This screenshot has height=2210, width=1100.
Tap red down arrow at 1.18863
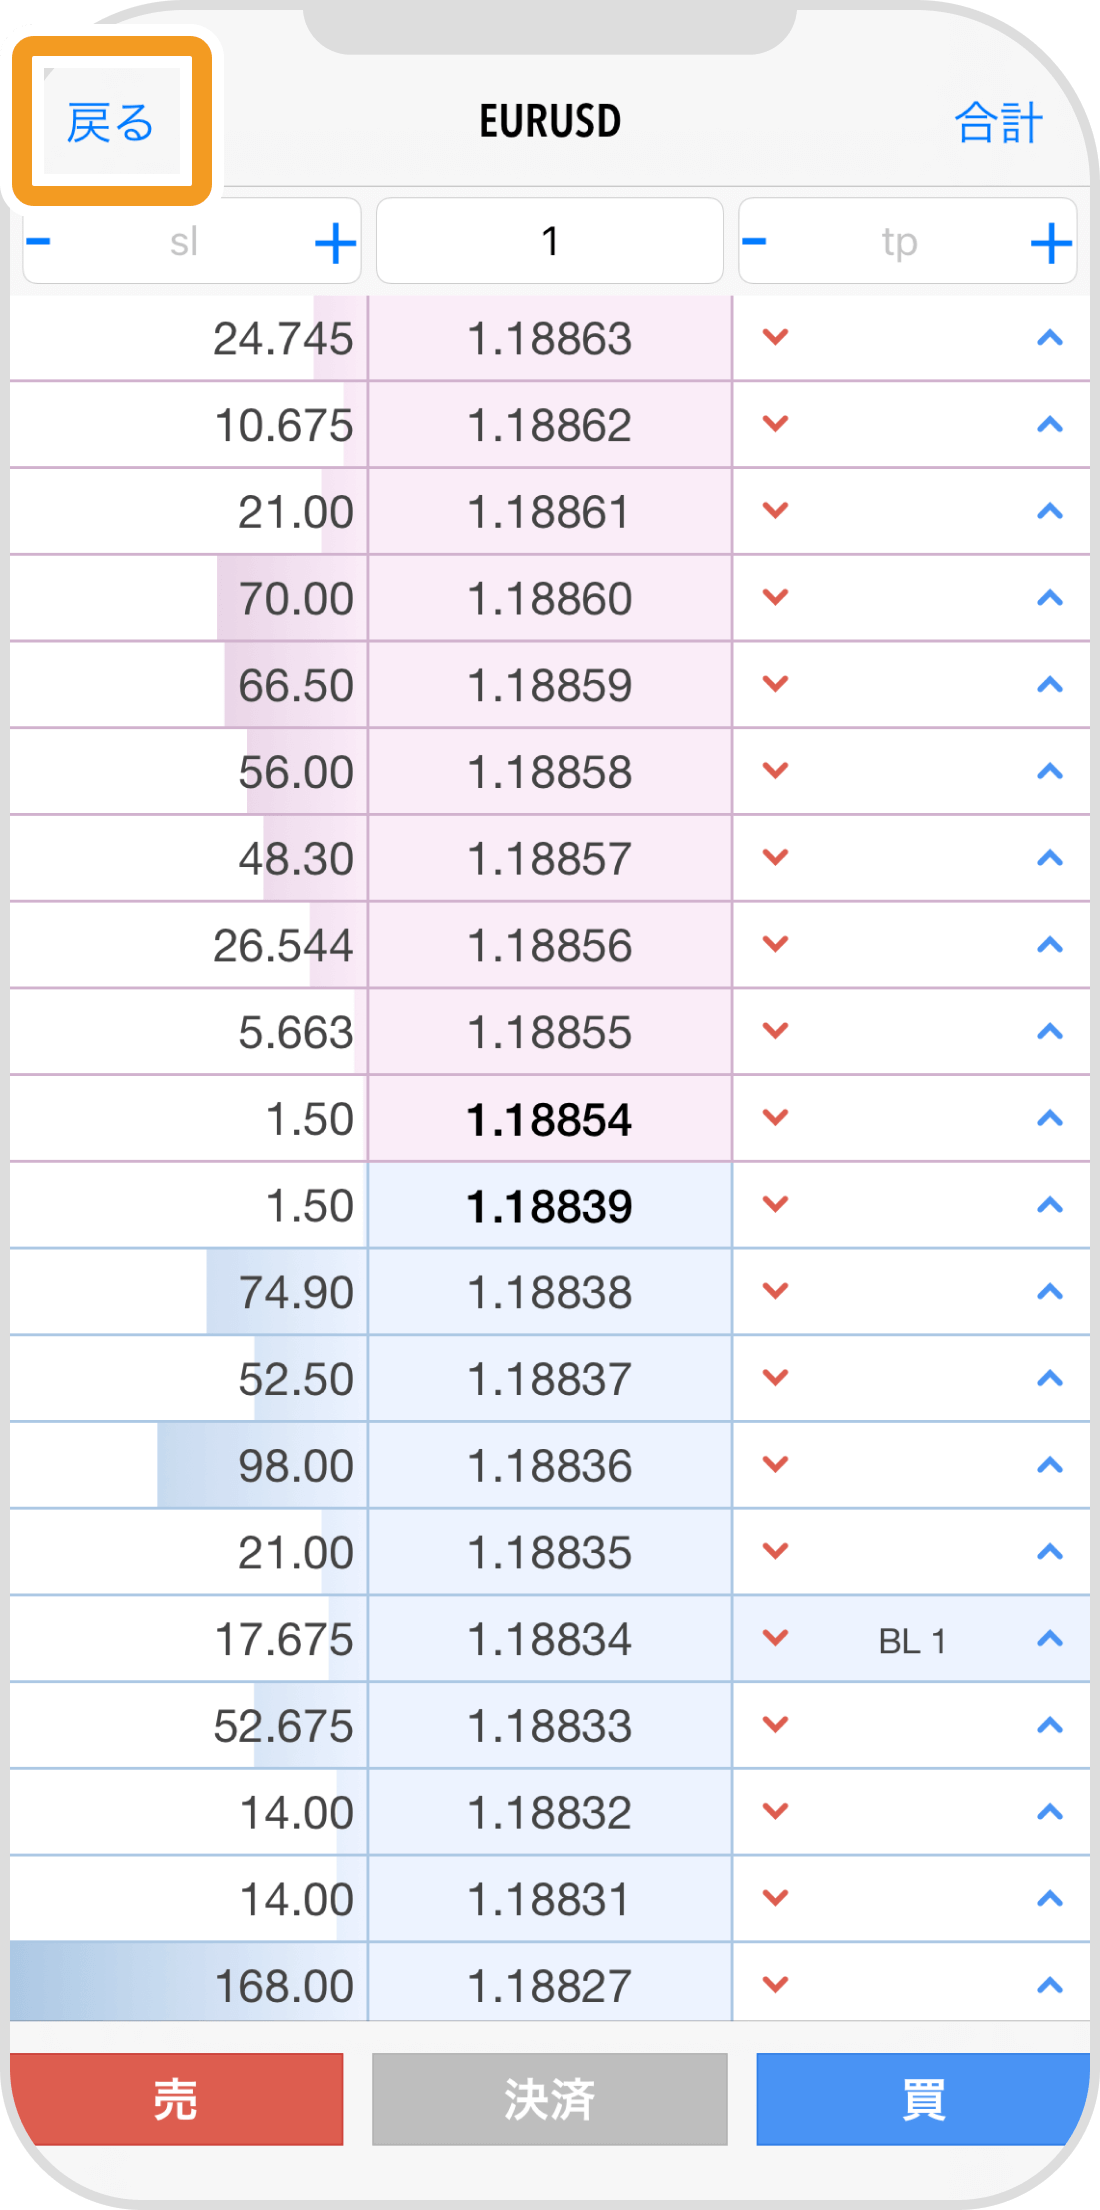[x=776, y=337]
